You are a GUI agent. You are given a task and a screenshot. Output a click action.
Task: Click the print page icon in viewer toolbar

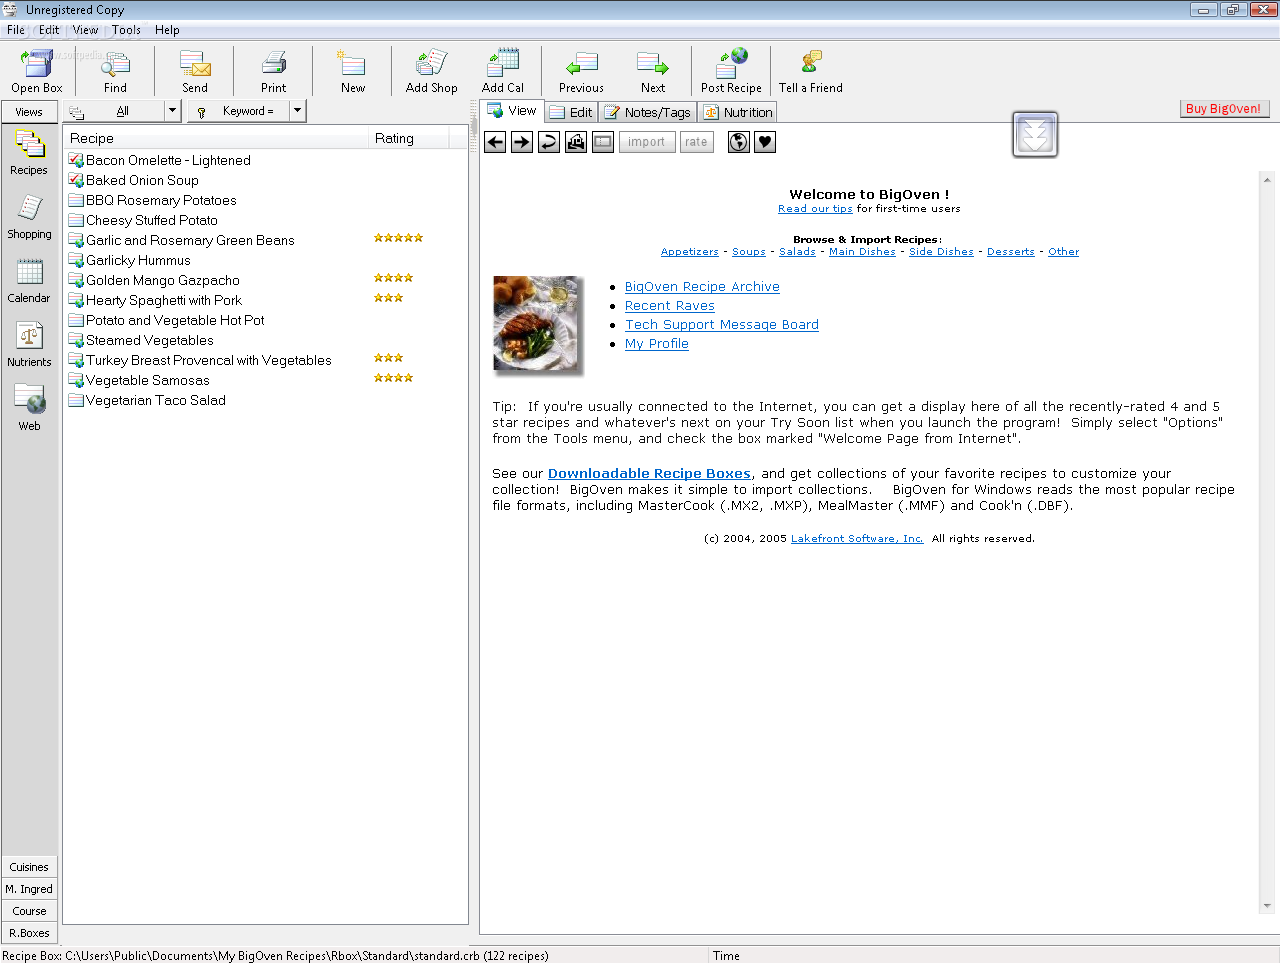(576, 142)
